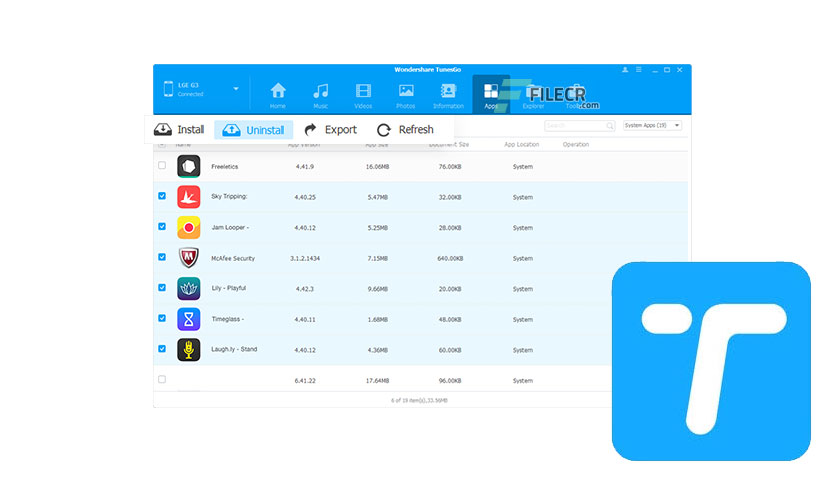
Task: Click the Install button
Action: pos(179,130)
